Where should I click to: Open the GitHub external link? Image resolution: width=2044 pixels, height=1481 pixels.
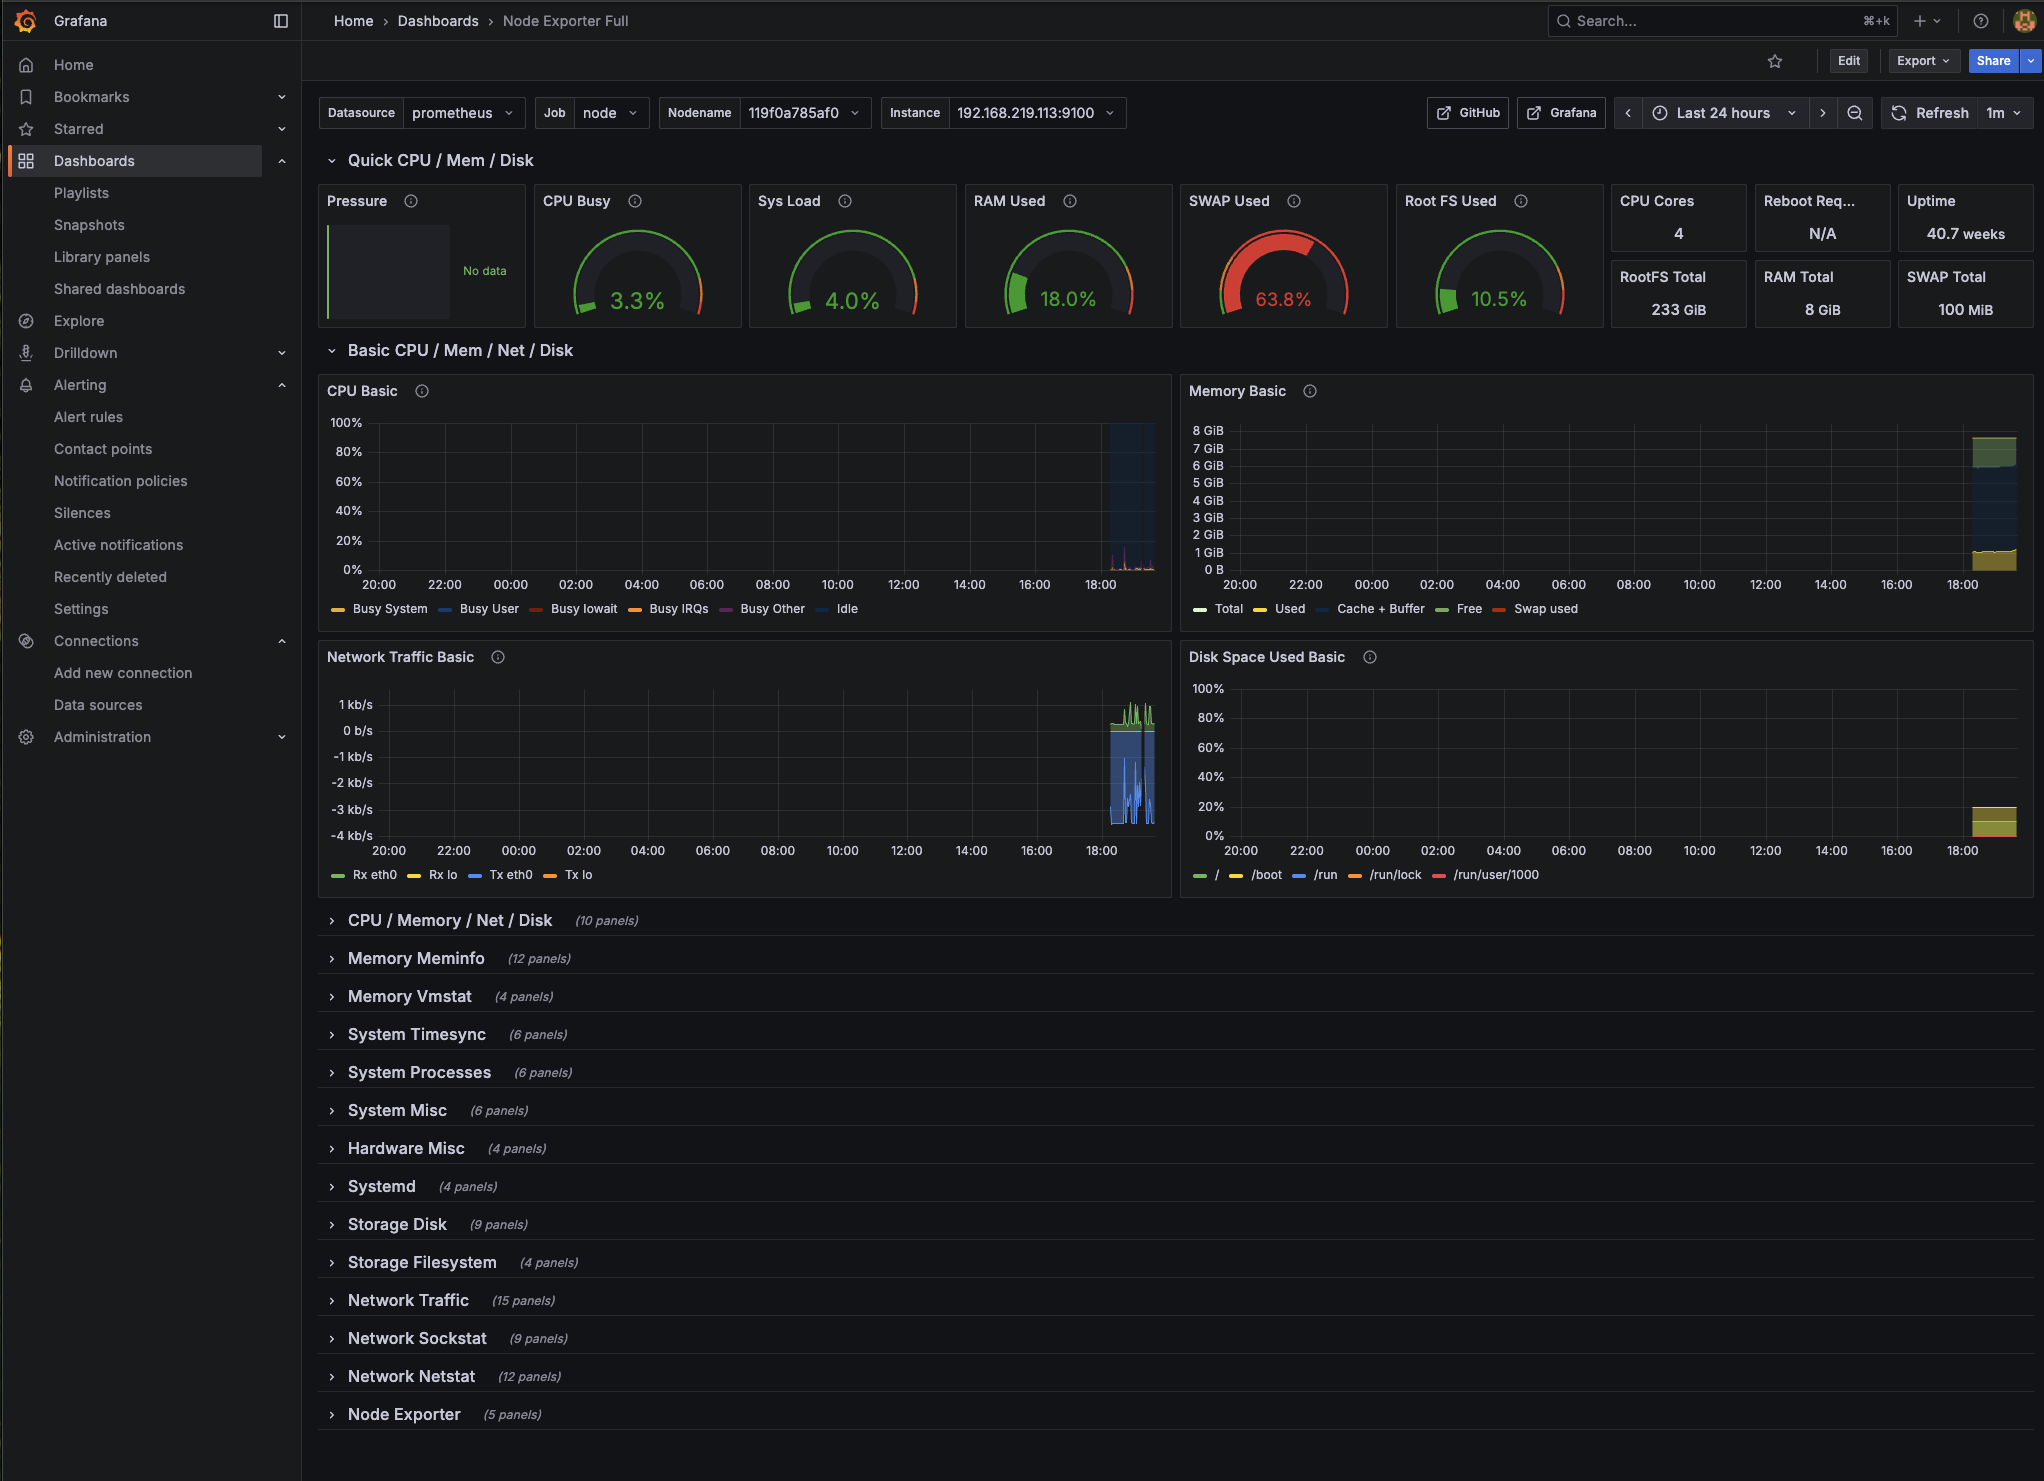tap(1468, 113)
